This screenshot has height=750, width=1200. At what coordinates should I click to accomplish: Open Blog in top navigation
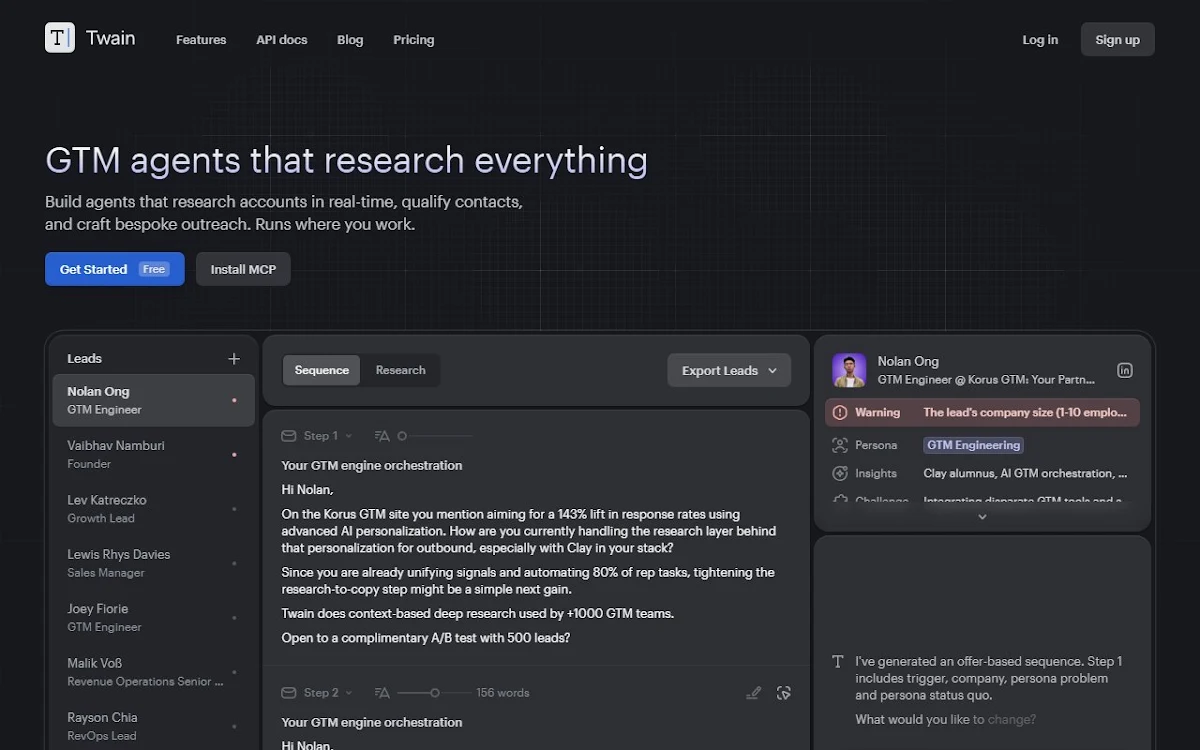350,40
